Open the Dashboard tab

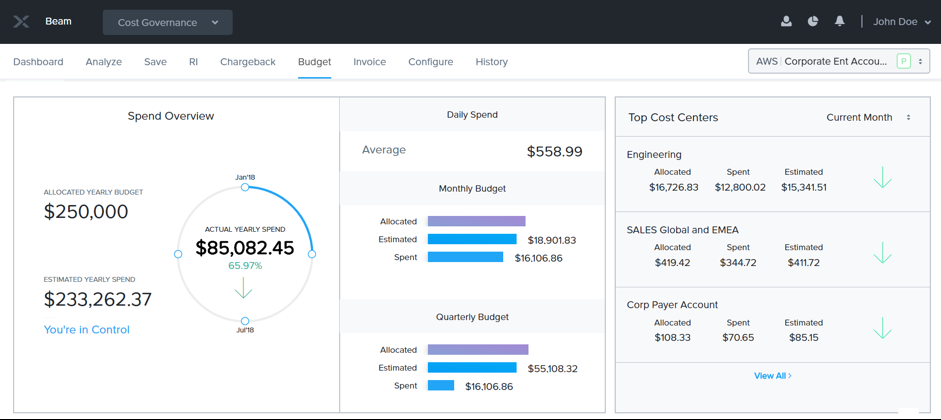point(38,62)
